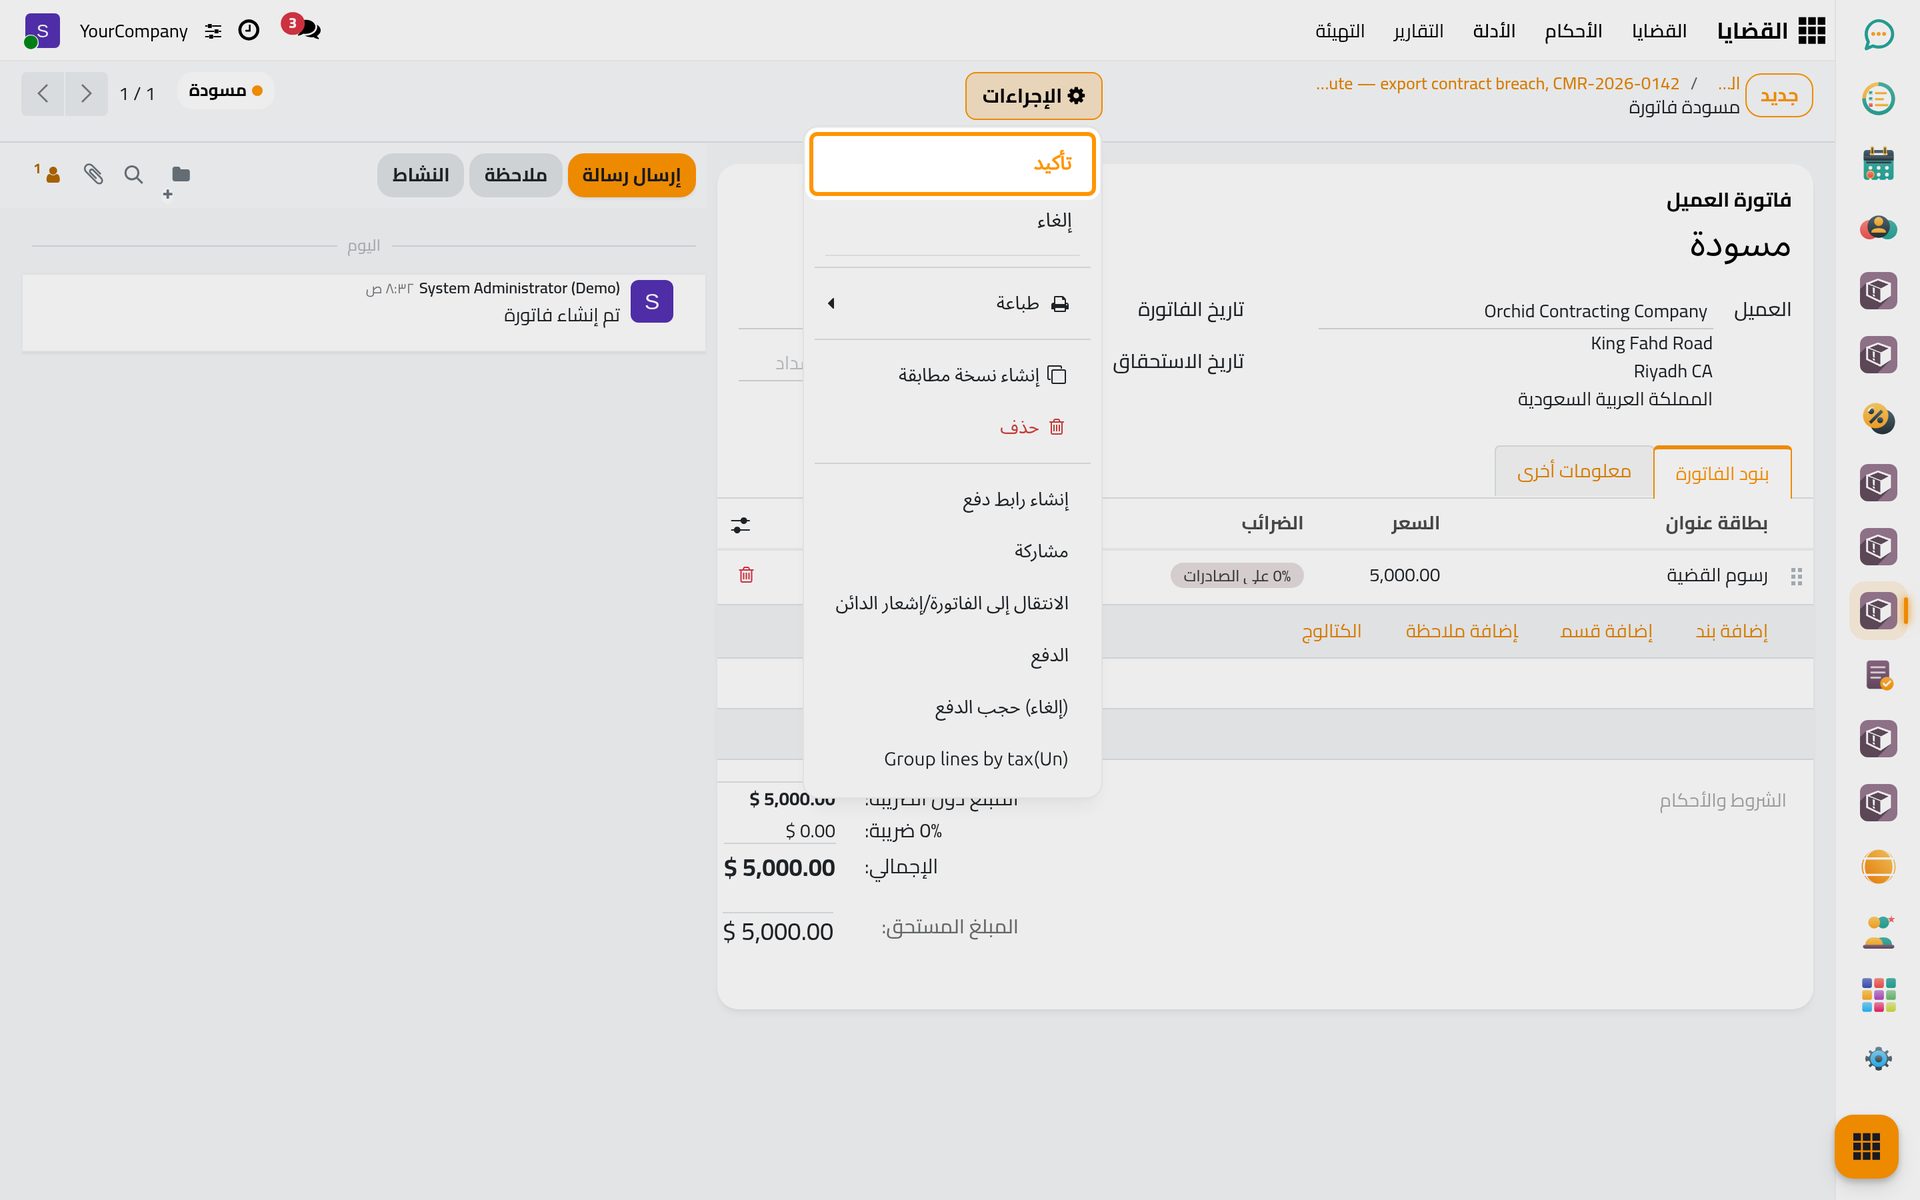Open column options sliders in invoice lines
Screen dimensions: 1920x1200
point(740,525)
